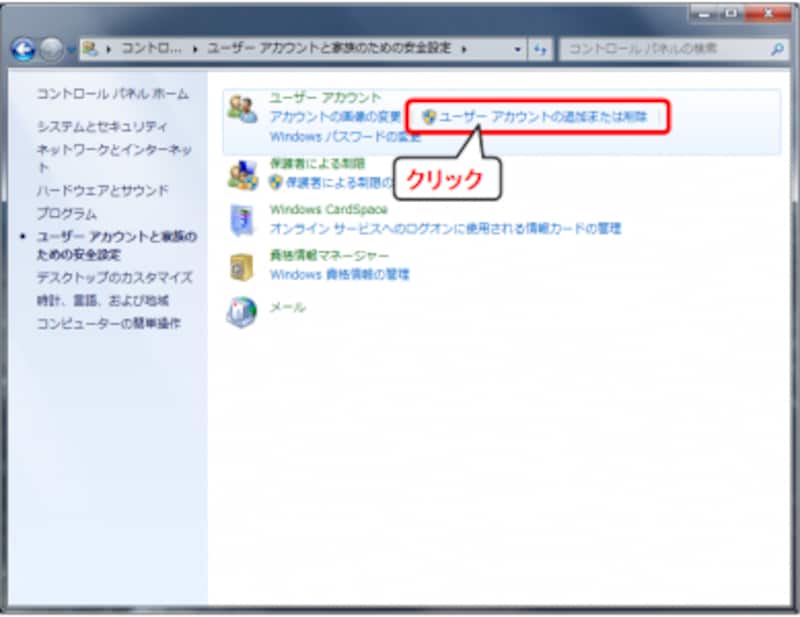Click the Control Panel icon in address bar
The height and width of the screenshot is (617, 800).
tap(90, 48)
